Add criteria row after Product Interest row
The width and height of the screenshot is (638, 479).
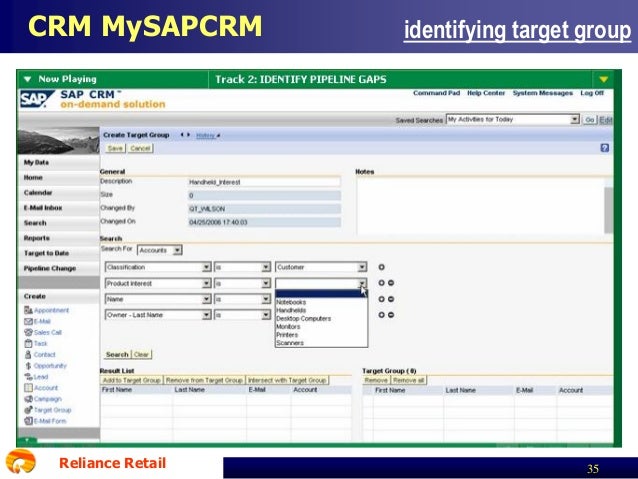(381, 283)
